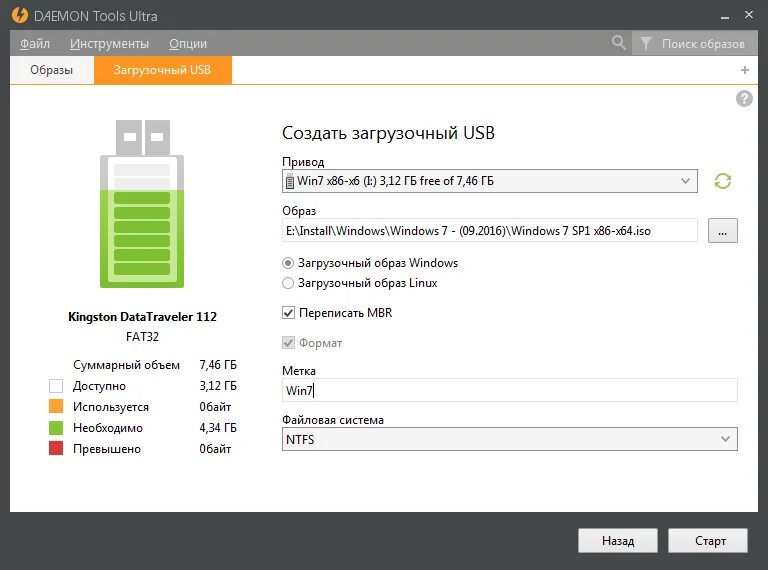Click the green Необходимо color swatch
The width and height of the screenshot is (768, 570).
tap(56, 428)
